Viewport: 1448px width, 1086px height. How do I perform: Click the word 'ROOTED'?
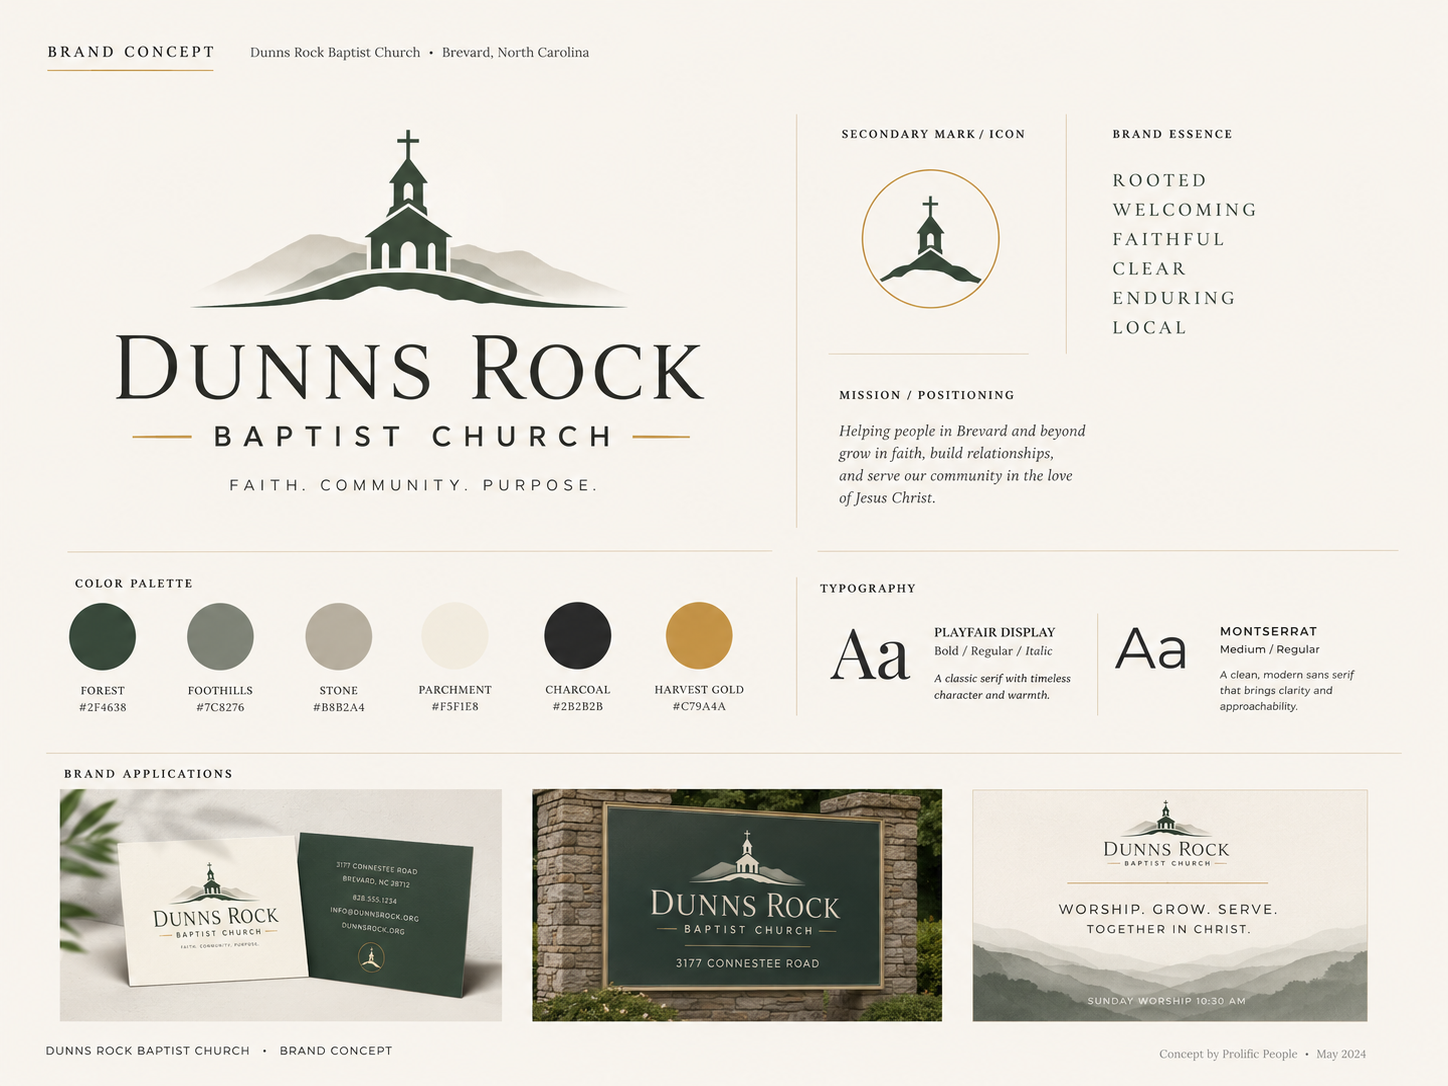pos(1160,181)
